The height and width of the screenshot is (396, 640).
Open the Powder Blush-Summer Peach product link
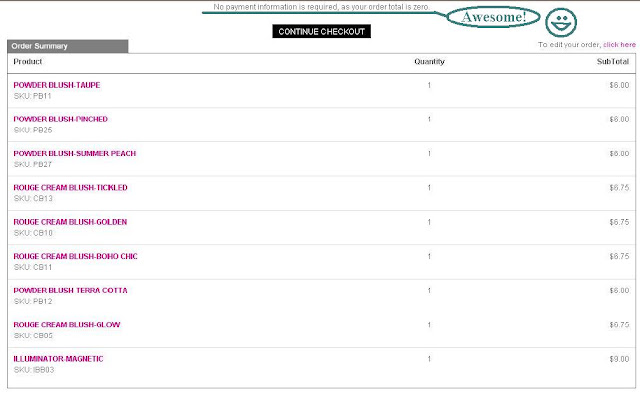[75, 154]
